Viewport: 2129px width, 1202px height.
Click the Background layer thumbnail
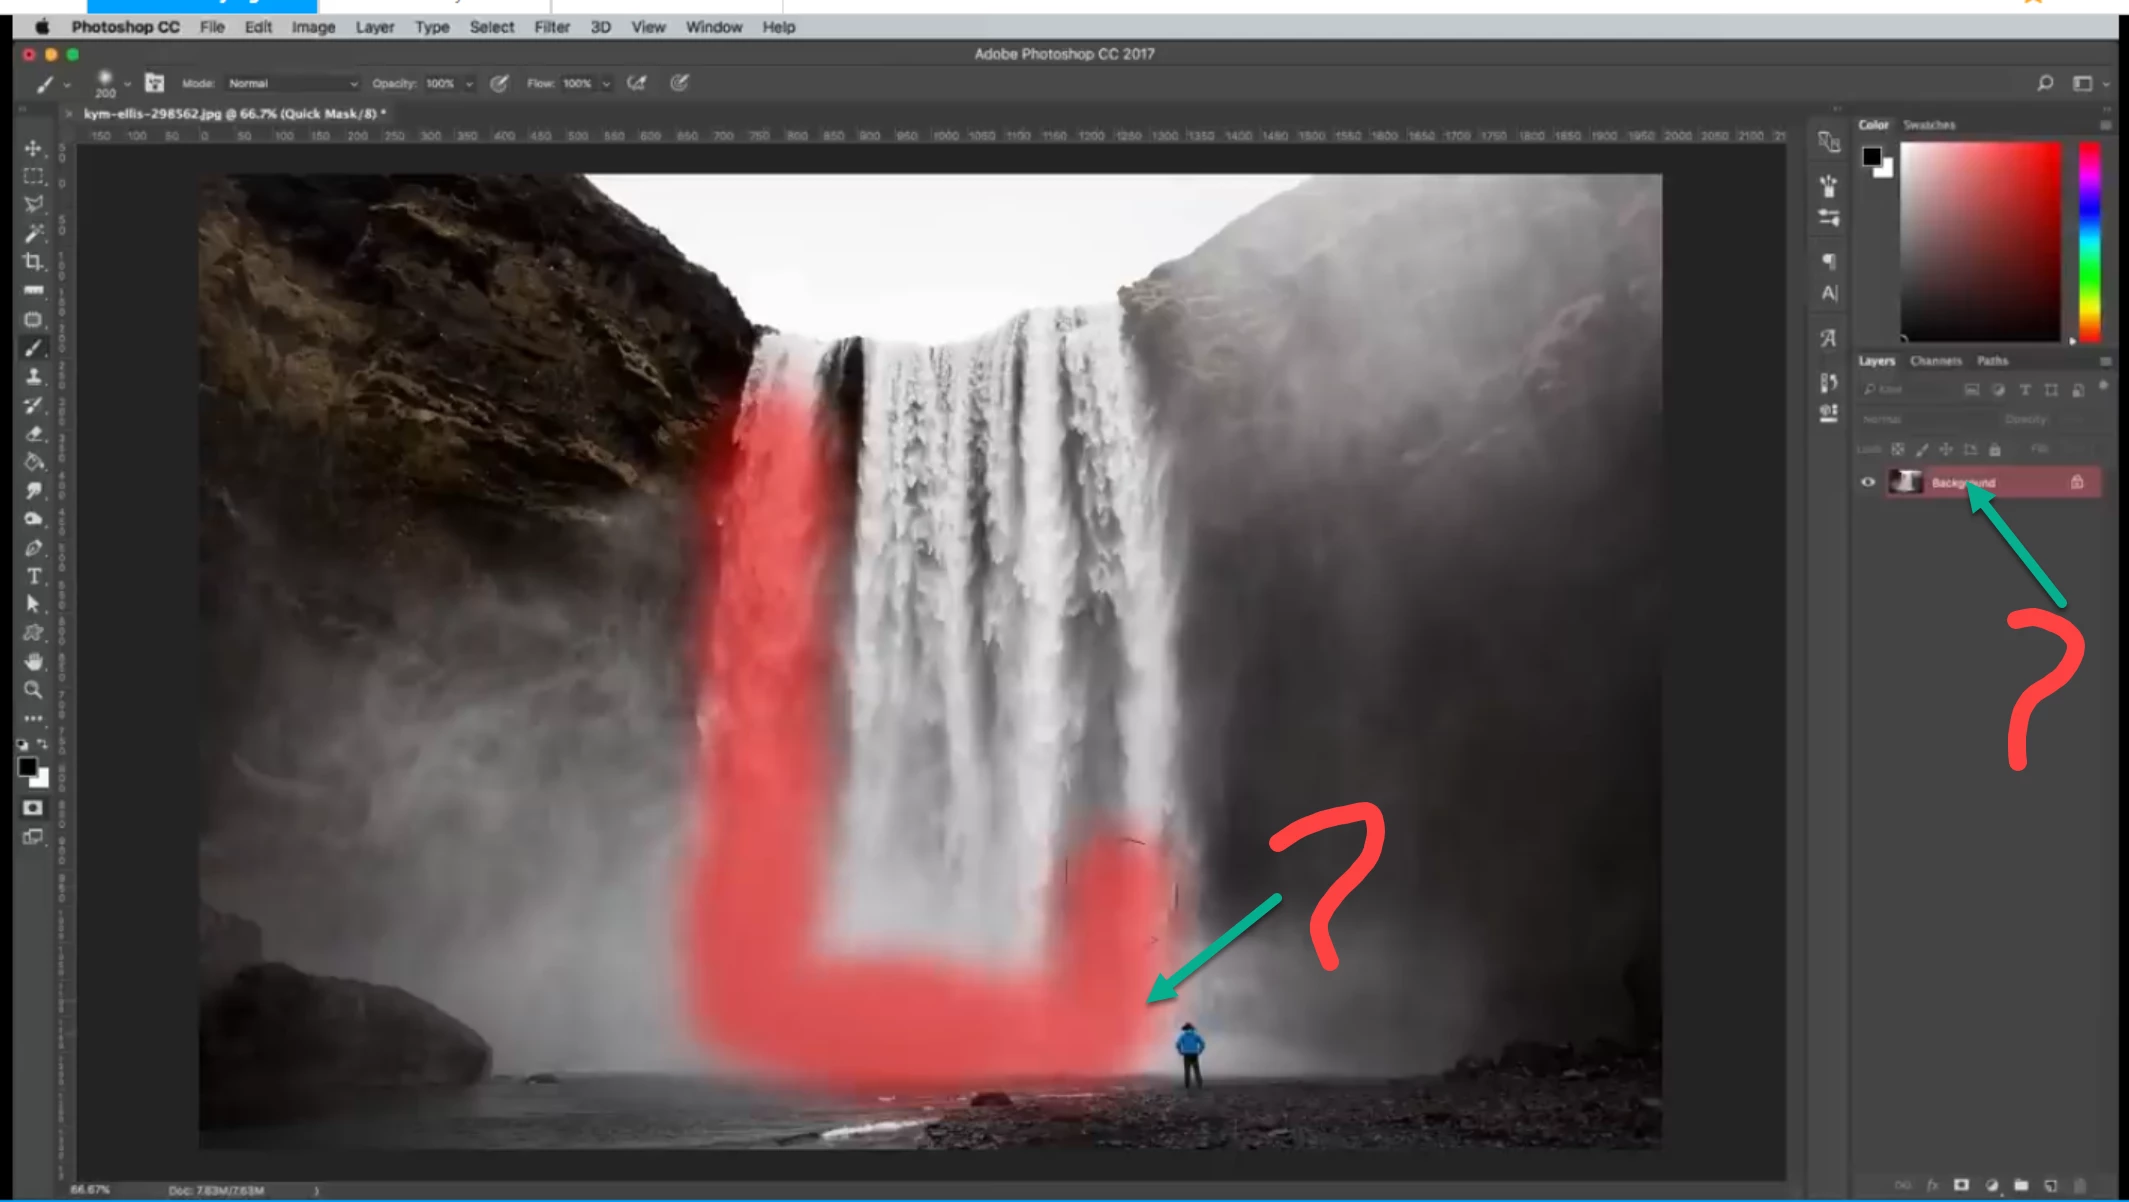pos(1905,482)
